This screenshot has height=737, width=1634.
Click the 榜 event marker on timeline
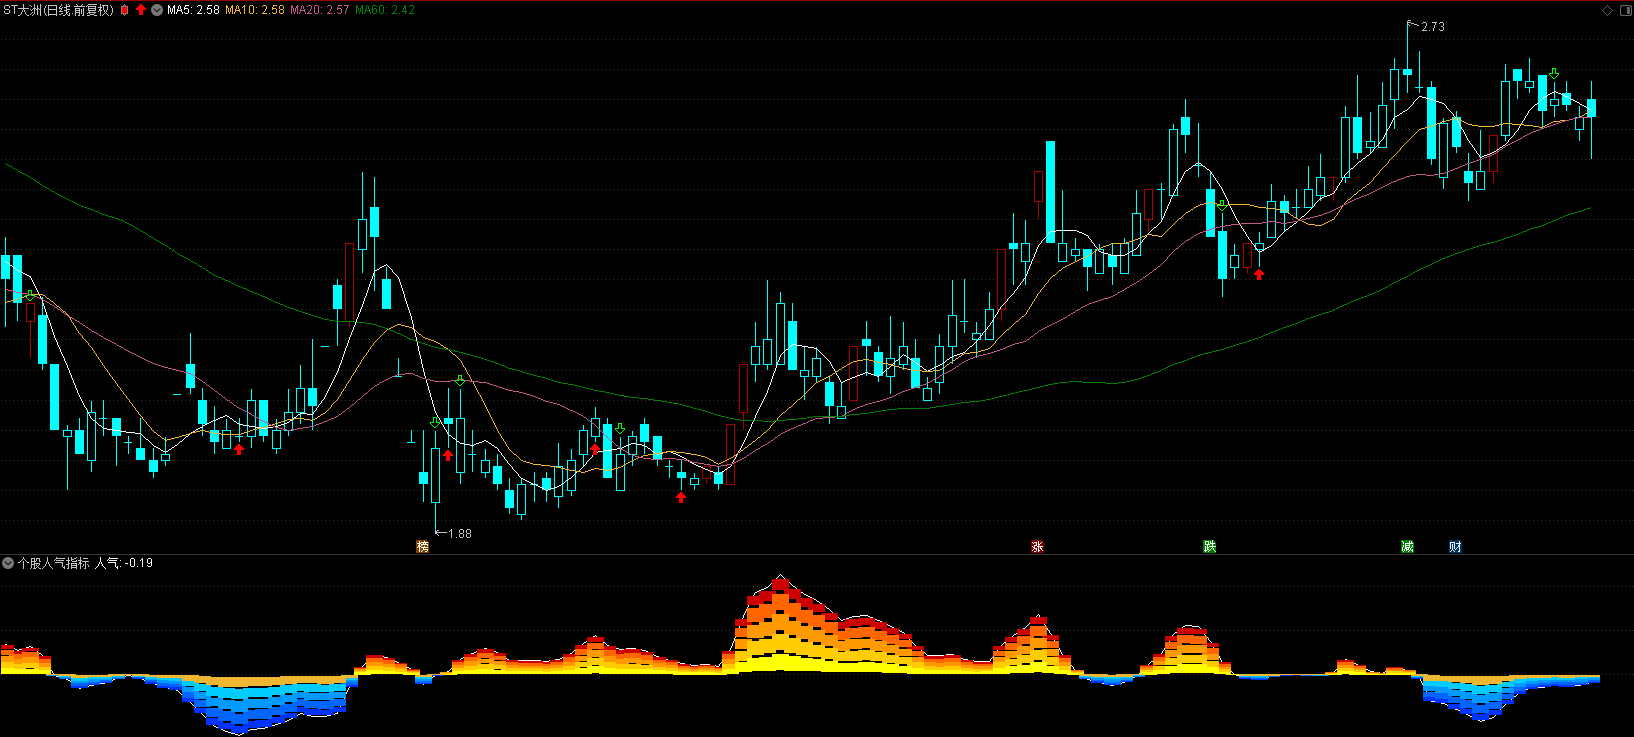[422, 546]
